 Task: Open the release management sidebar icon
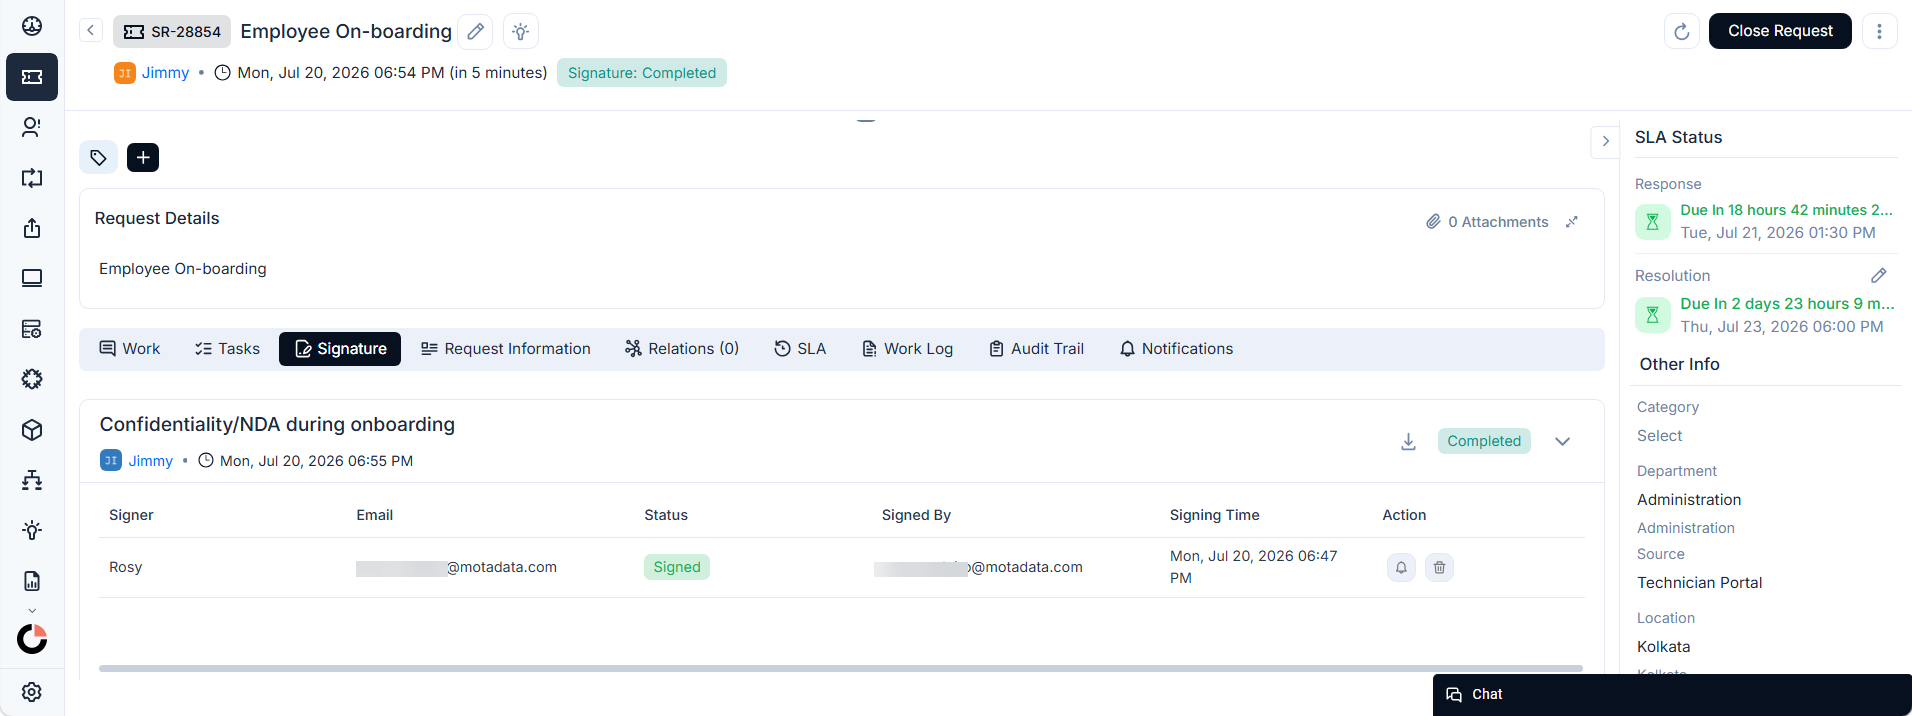click(x=32, y=228)
